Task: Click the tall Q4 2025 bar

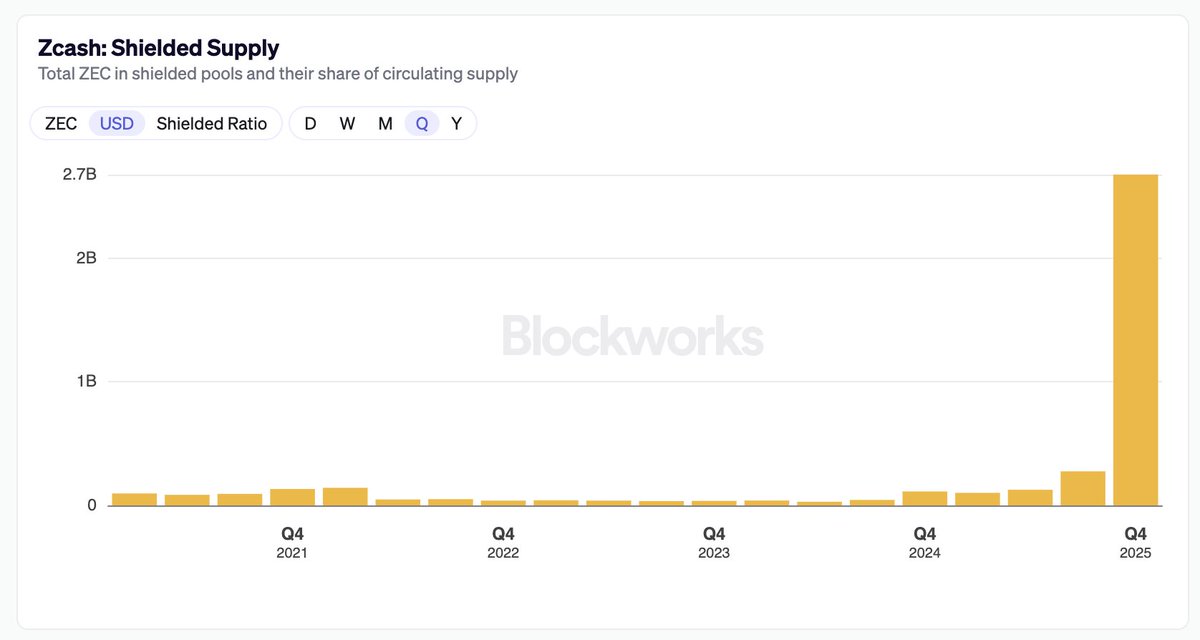Action: tap(1135, 340)
